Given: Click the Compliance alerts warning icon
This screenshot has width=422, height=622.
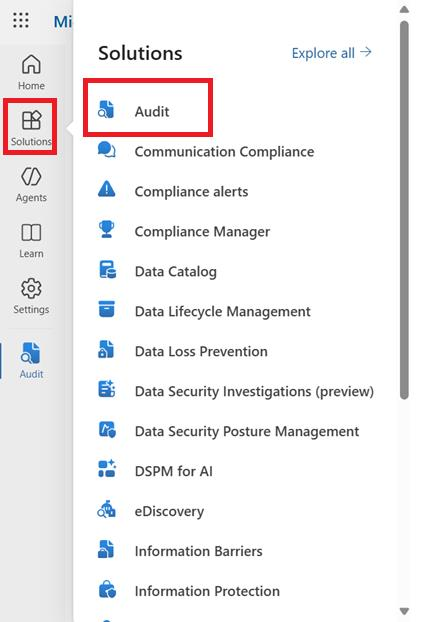Looking at the screenshot, I should pos(106,189).
